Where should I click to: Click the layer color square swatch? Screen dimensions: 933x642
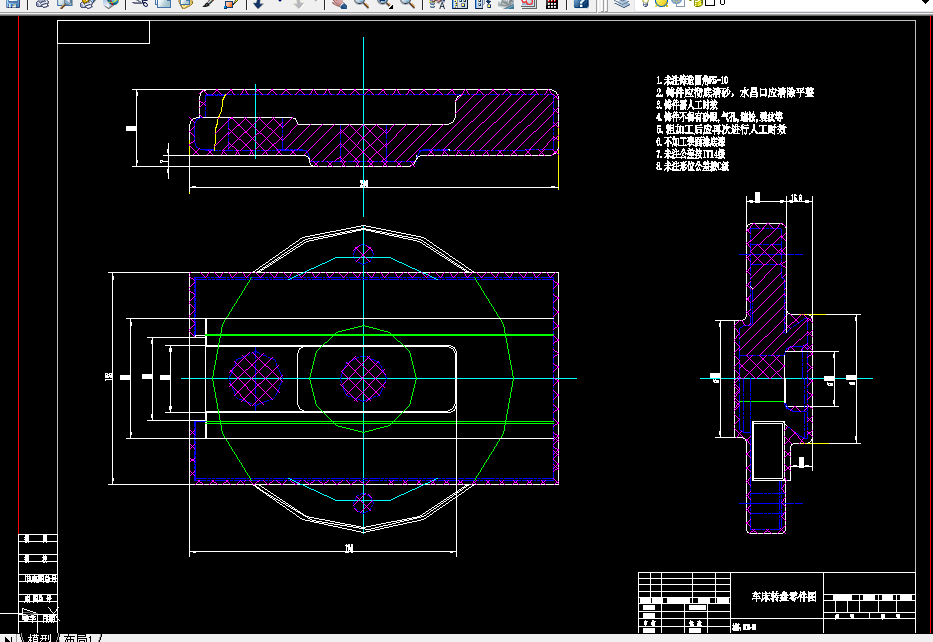pos(710,2)
